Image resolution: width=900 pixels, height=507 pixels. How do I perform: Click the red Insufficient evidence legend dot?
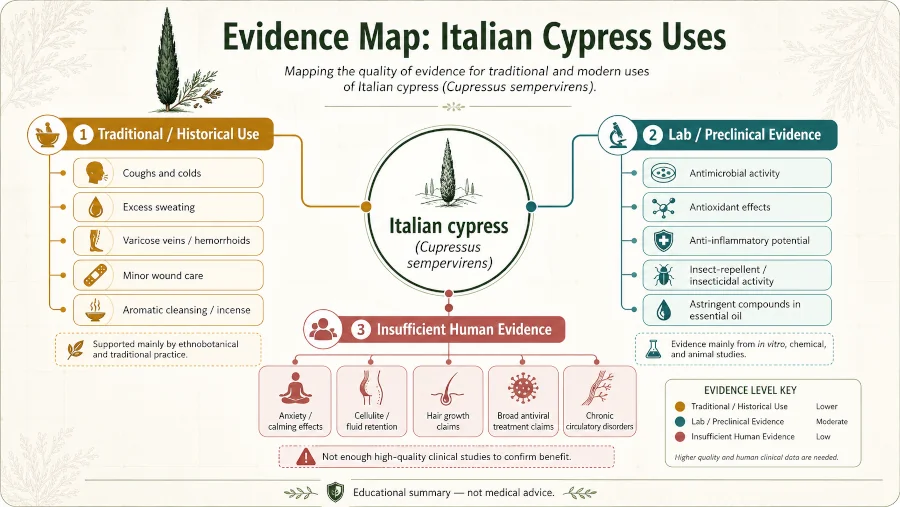click(x=680, y=436)
